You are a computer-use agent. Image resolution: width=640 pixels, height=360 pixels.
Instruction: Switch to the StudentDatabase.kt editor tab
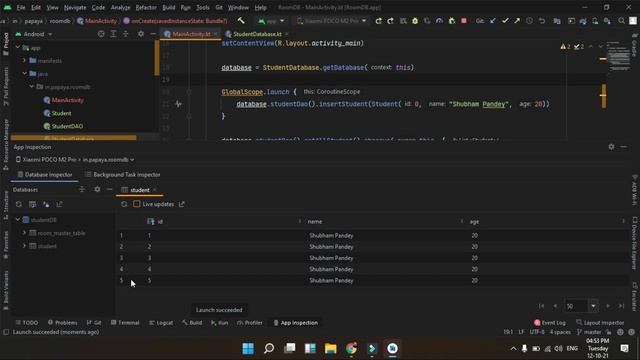pyautogui.click(x=257, y=34)
